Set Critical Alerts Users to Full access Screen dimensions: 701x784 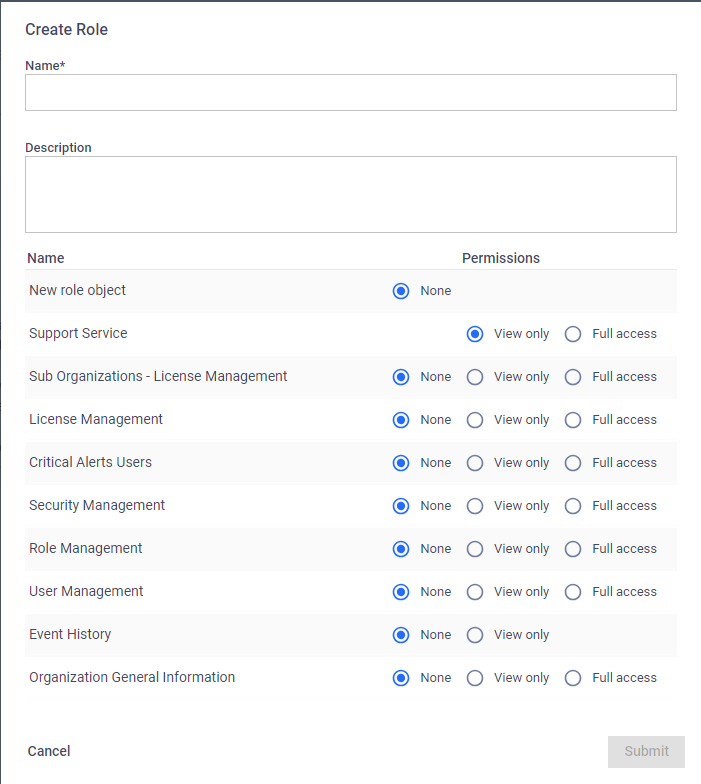572,463
